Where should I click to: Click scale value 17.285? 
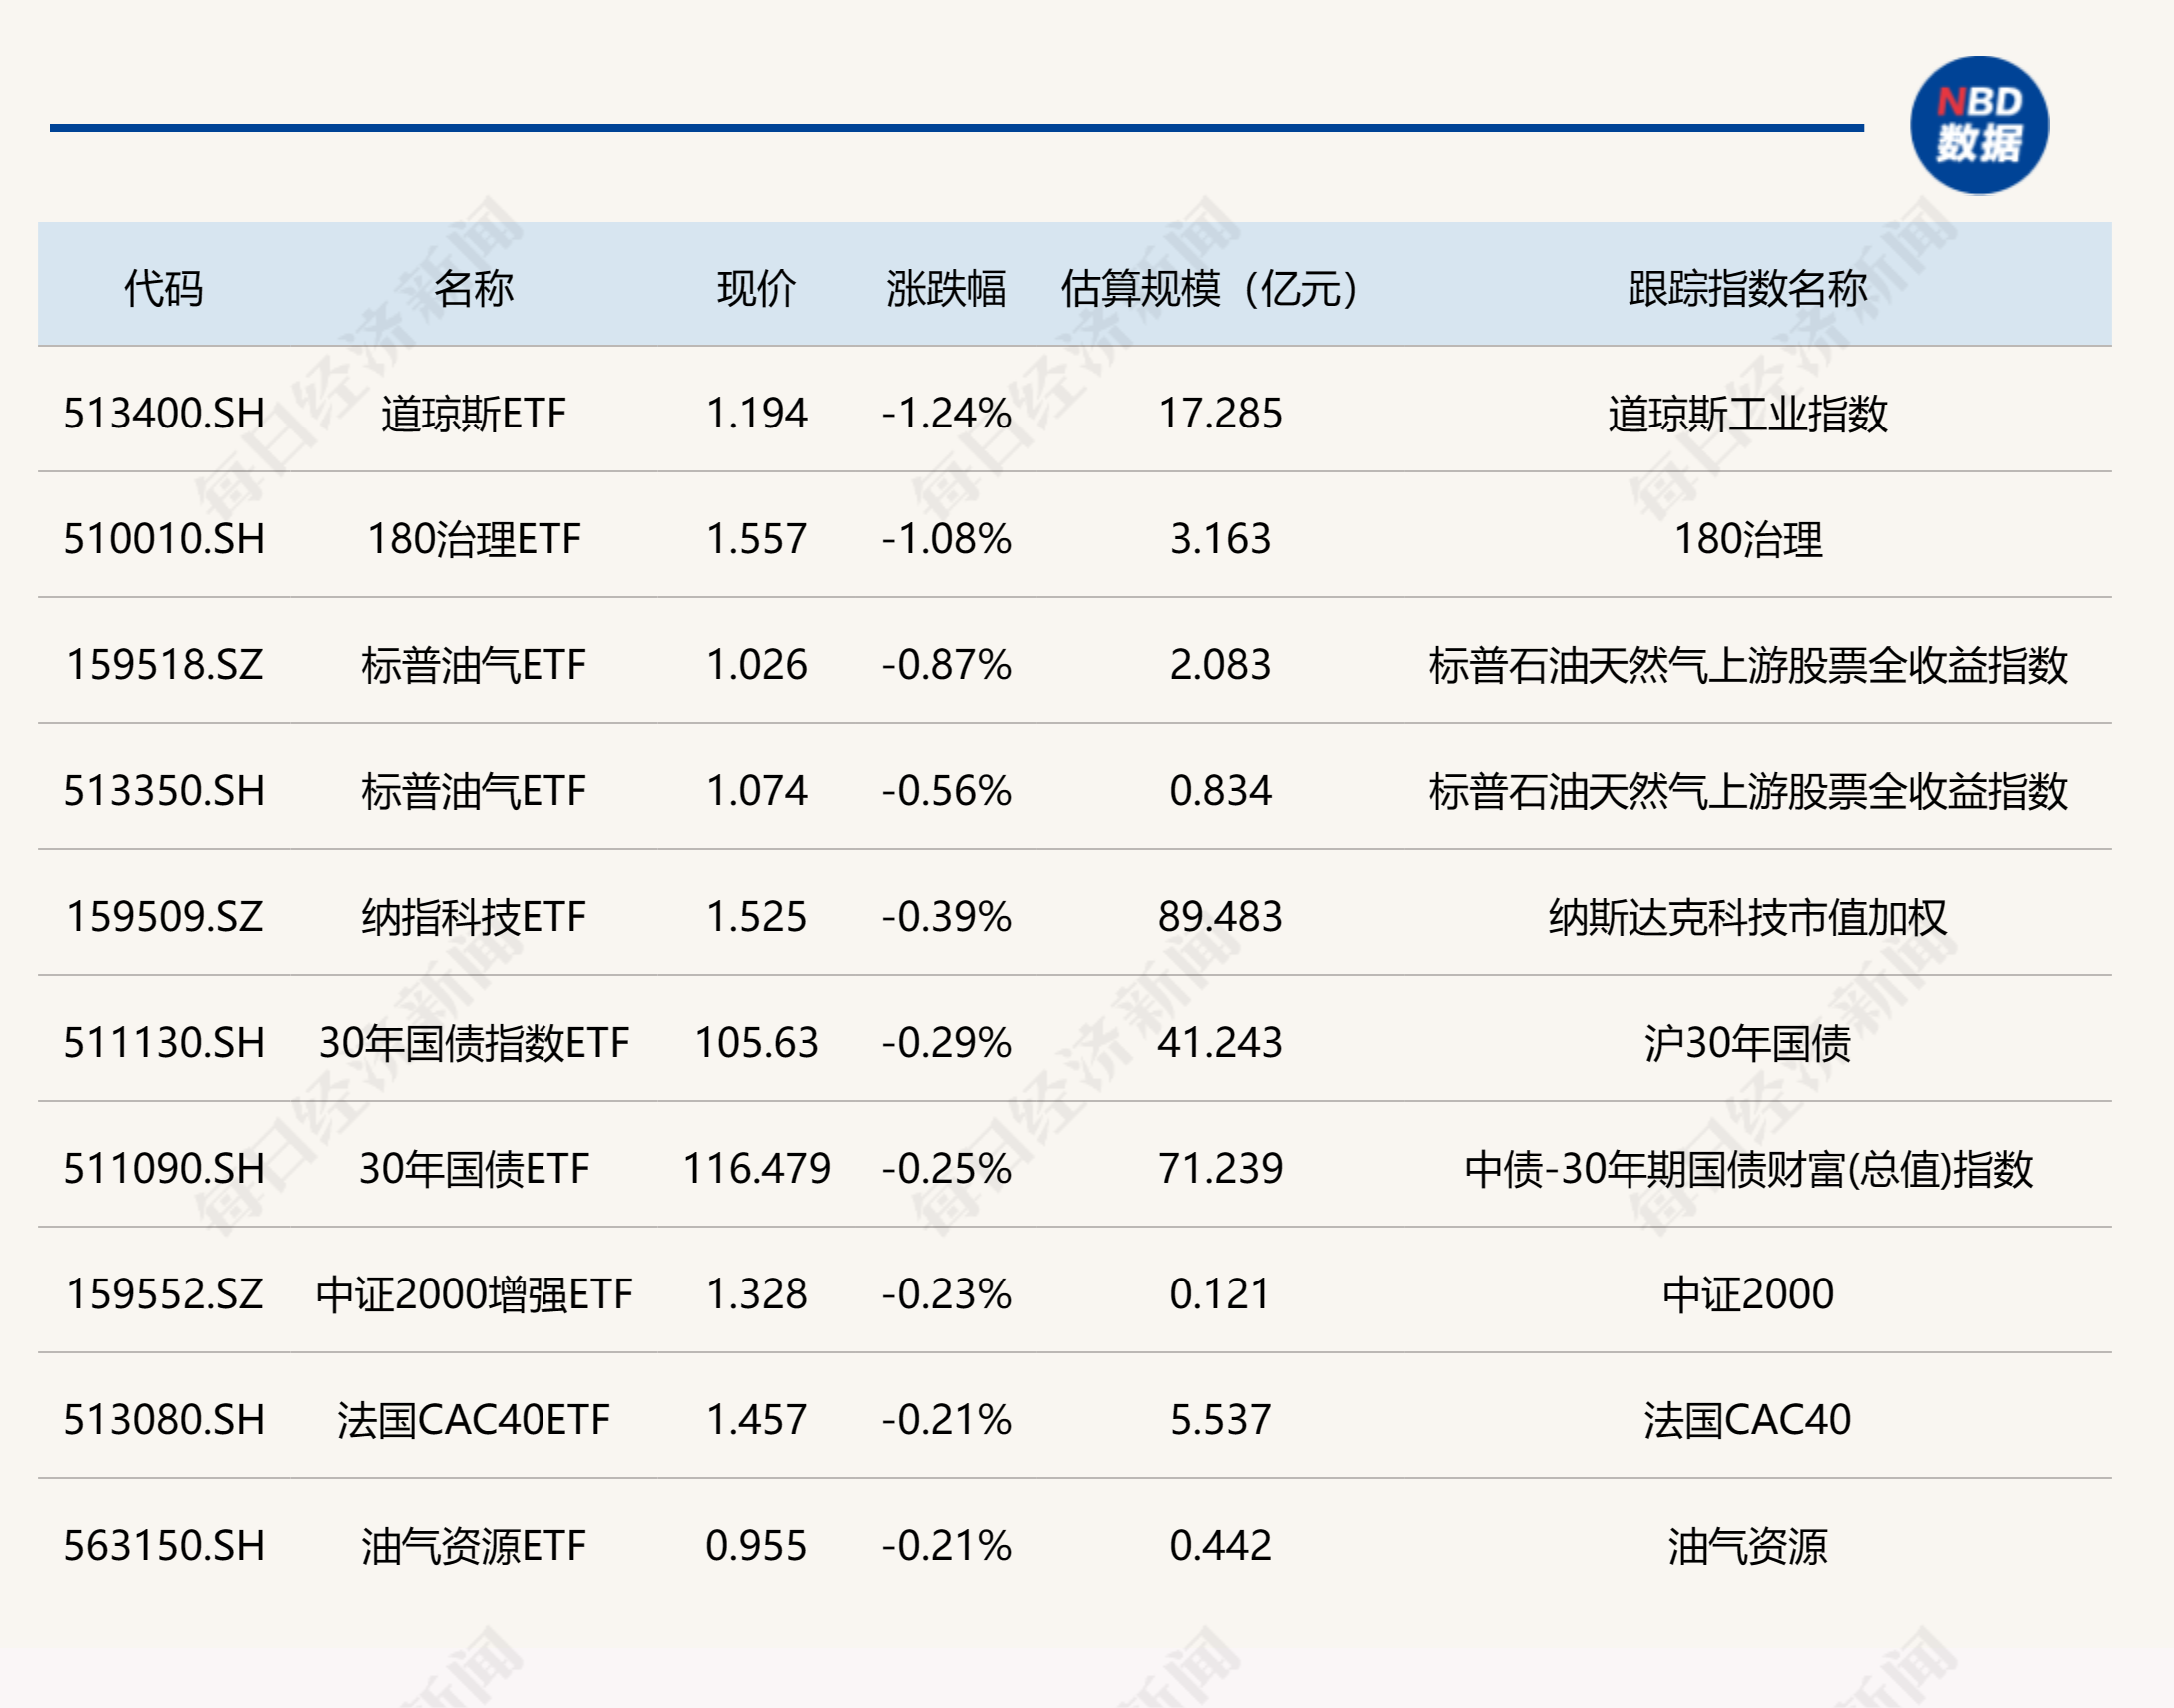tap(1220, 413)
